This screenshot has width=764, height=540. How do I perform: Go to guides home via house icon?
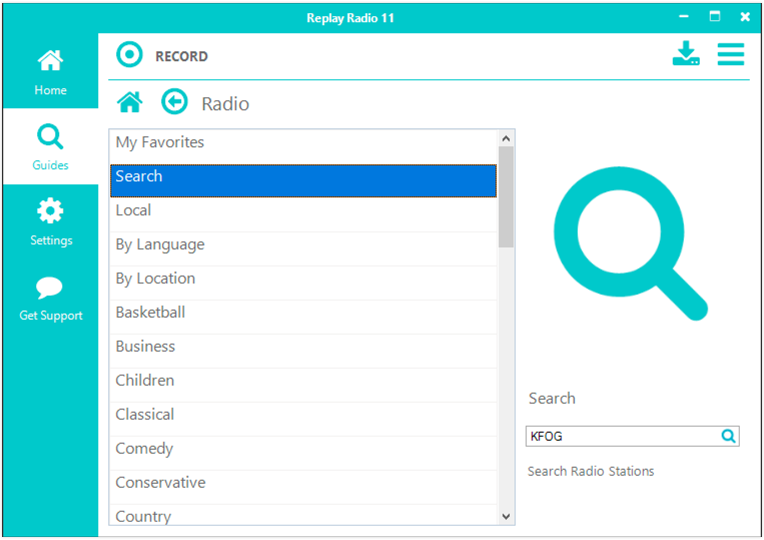click(x=130, y=102)
